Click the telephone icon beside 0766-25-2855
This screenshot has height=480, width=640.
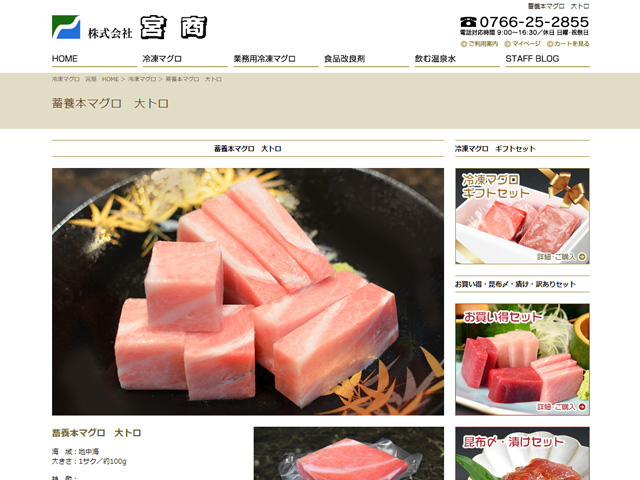click(x=468, y=21)
